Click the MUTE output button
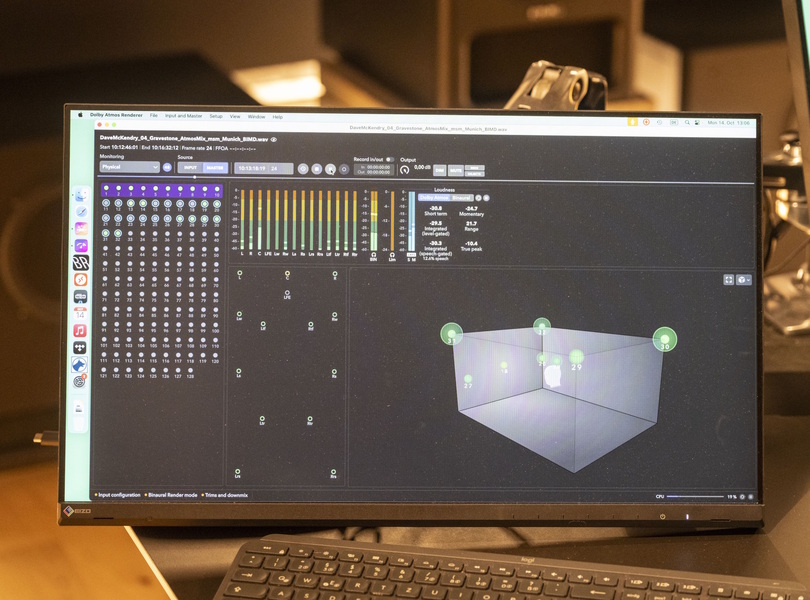This screenshot has height=600, width=810. point(454,169)
